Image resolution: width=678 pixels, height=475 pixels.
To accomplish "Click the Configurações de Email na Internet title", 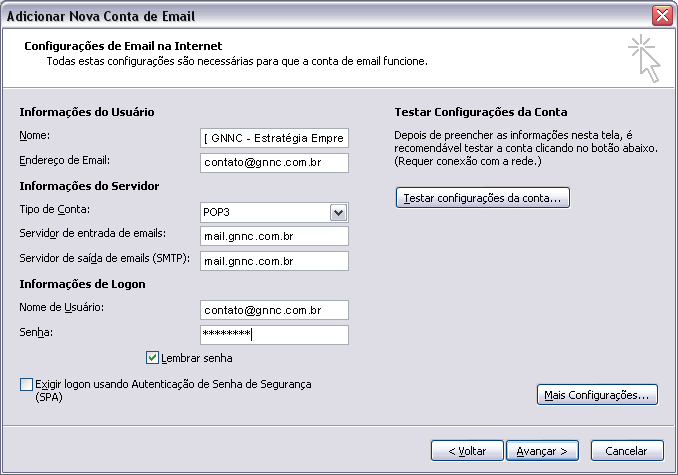I will coord(123,46).
